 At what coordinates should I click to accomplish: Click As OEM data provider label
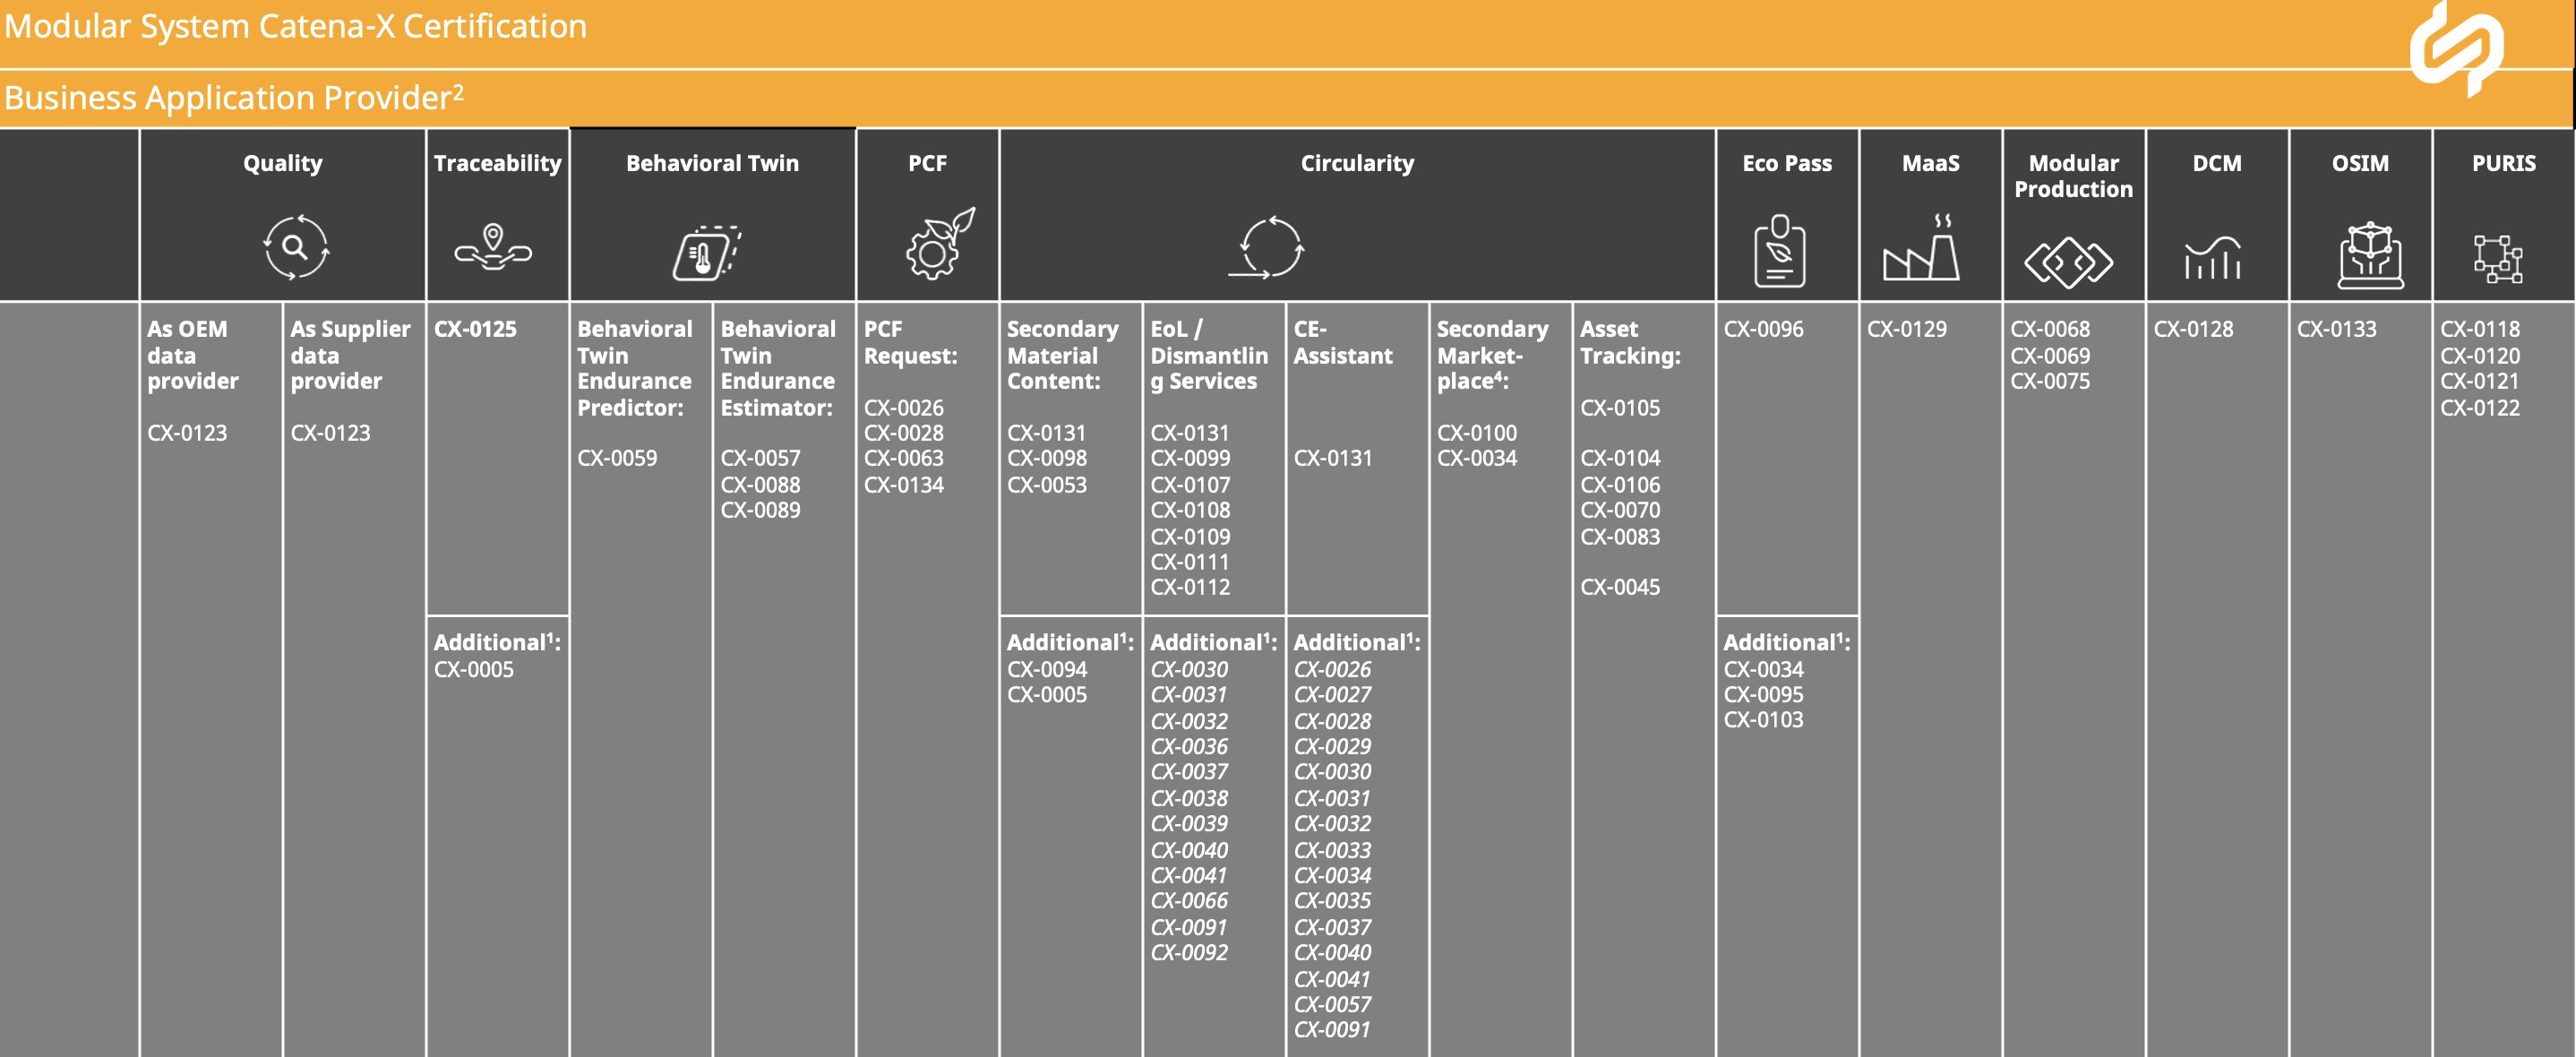[193, 355]
